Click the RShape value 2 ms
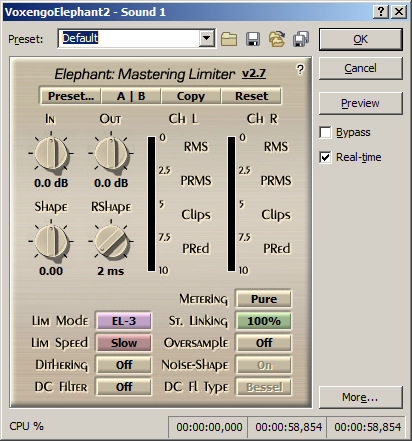The image size is (412, 441). pos(111,271)
